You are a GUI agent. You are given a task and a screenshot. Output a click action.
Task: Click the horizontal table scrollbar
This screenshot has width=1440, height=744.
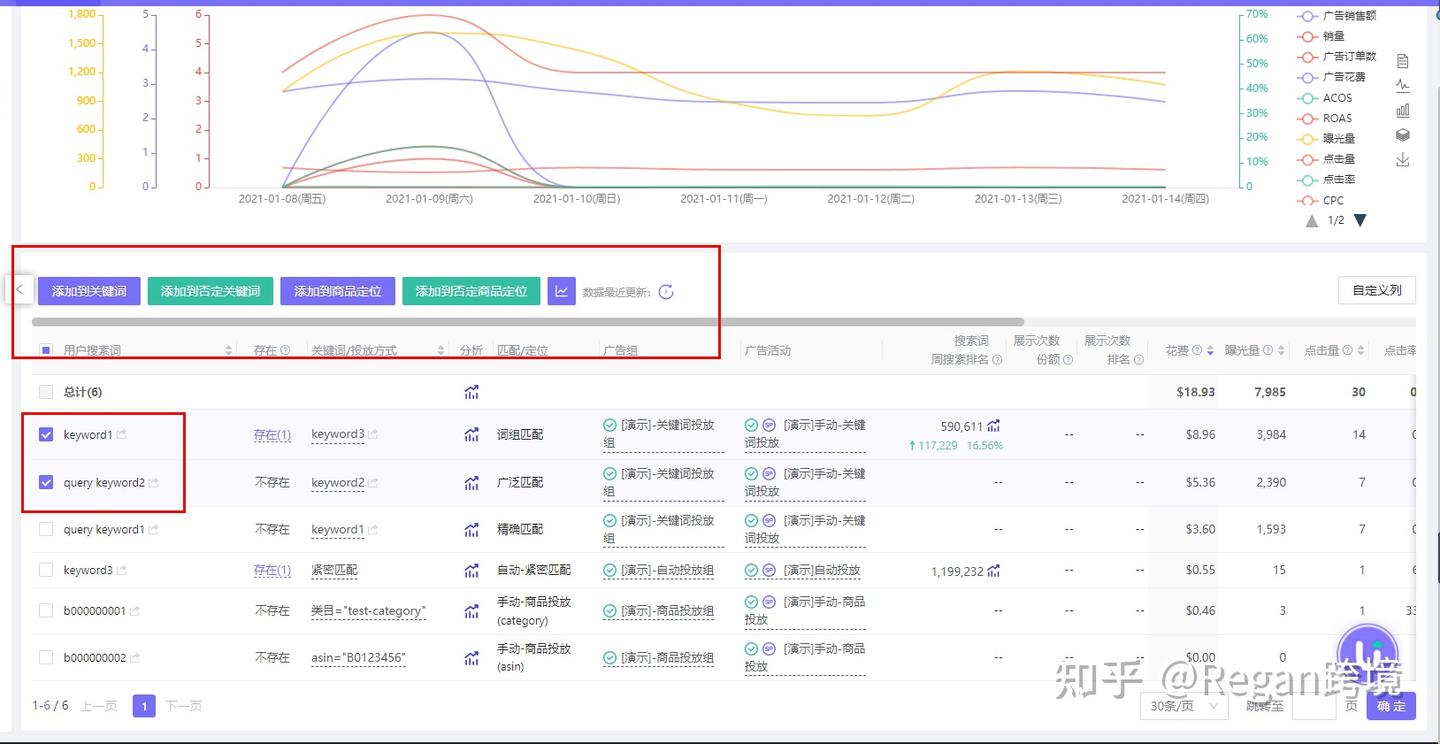click(x=528, y=322)
